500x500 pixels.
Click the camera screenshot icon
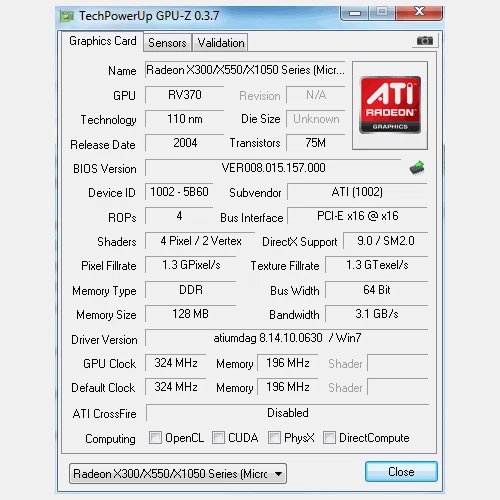tap(425, 41)
